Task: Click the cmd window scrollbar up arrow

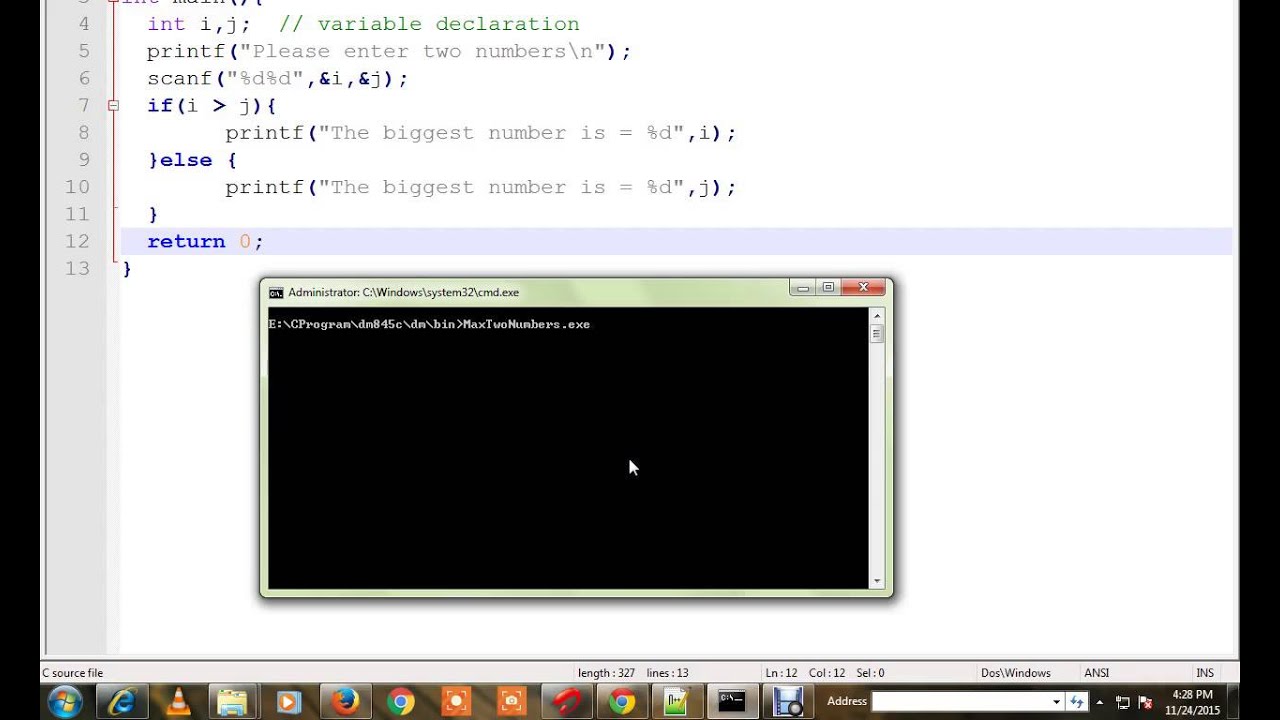Action: [x=877, y=315]
